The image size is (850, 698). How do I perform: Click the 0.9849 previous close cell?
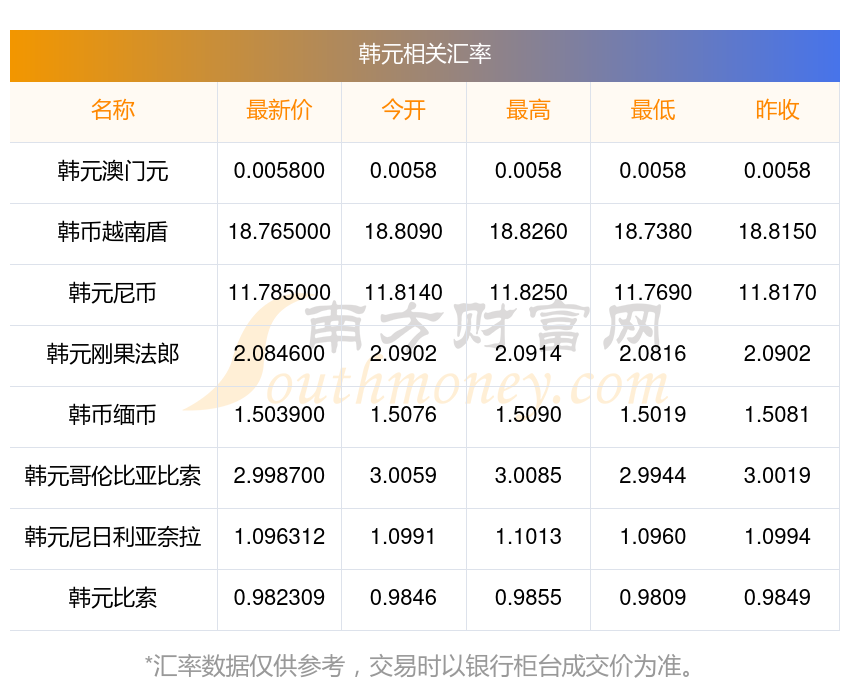(x=777, y=598)
